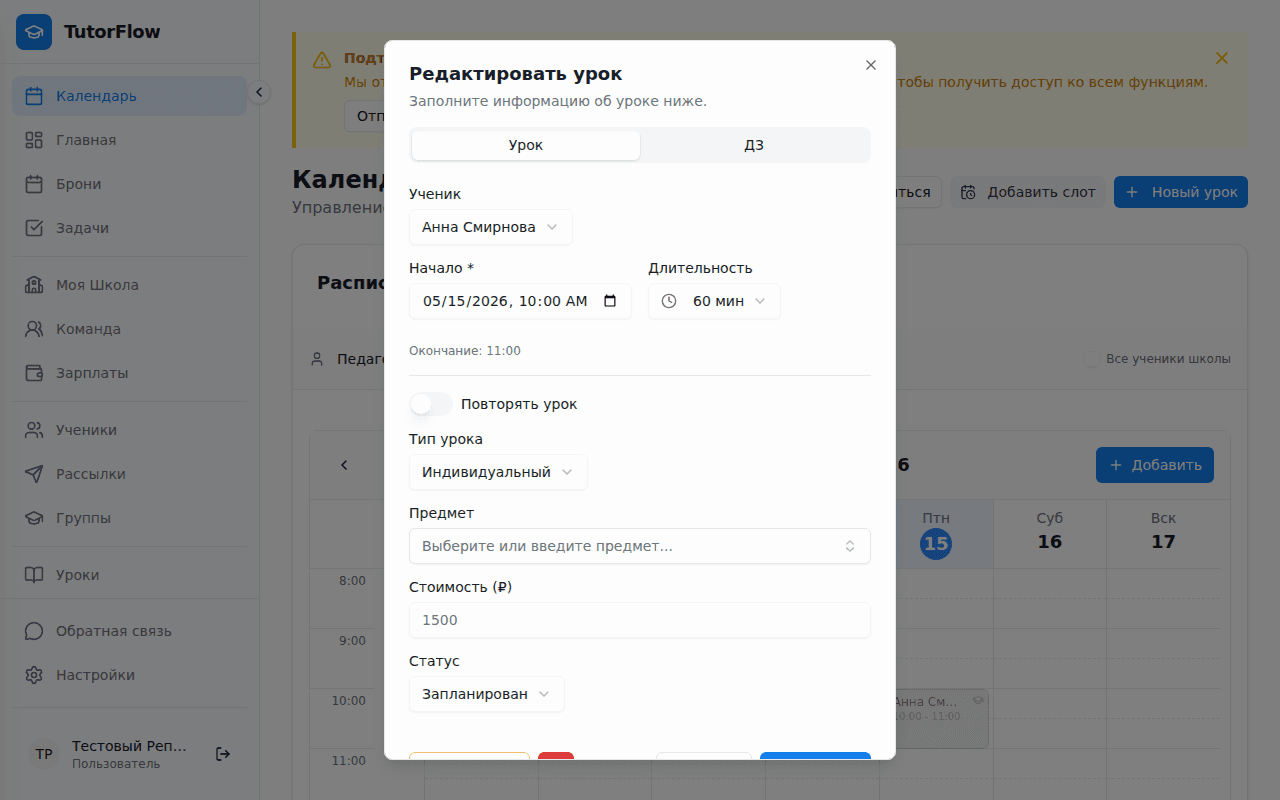Click the Стоимость (₽) input field

(640, 620)
